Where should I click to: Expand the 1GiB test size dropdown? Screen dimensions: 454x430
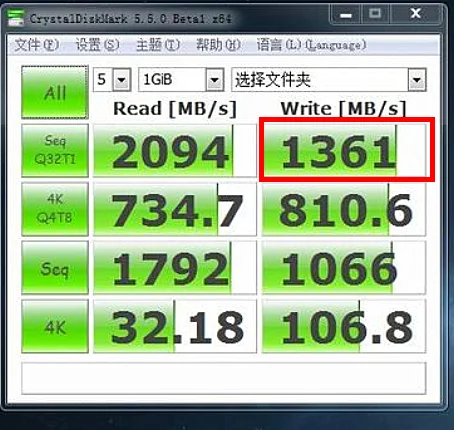(x=215, y=80)
